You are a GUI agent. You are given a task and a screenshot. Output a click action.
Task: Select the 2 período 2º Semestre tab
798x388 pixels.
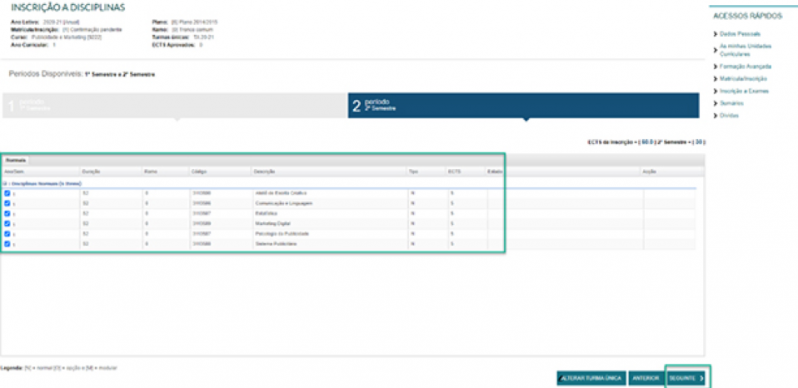523,105
